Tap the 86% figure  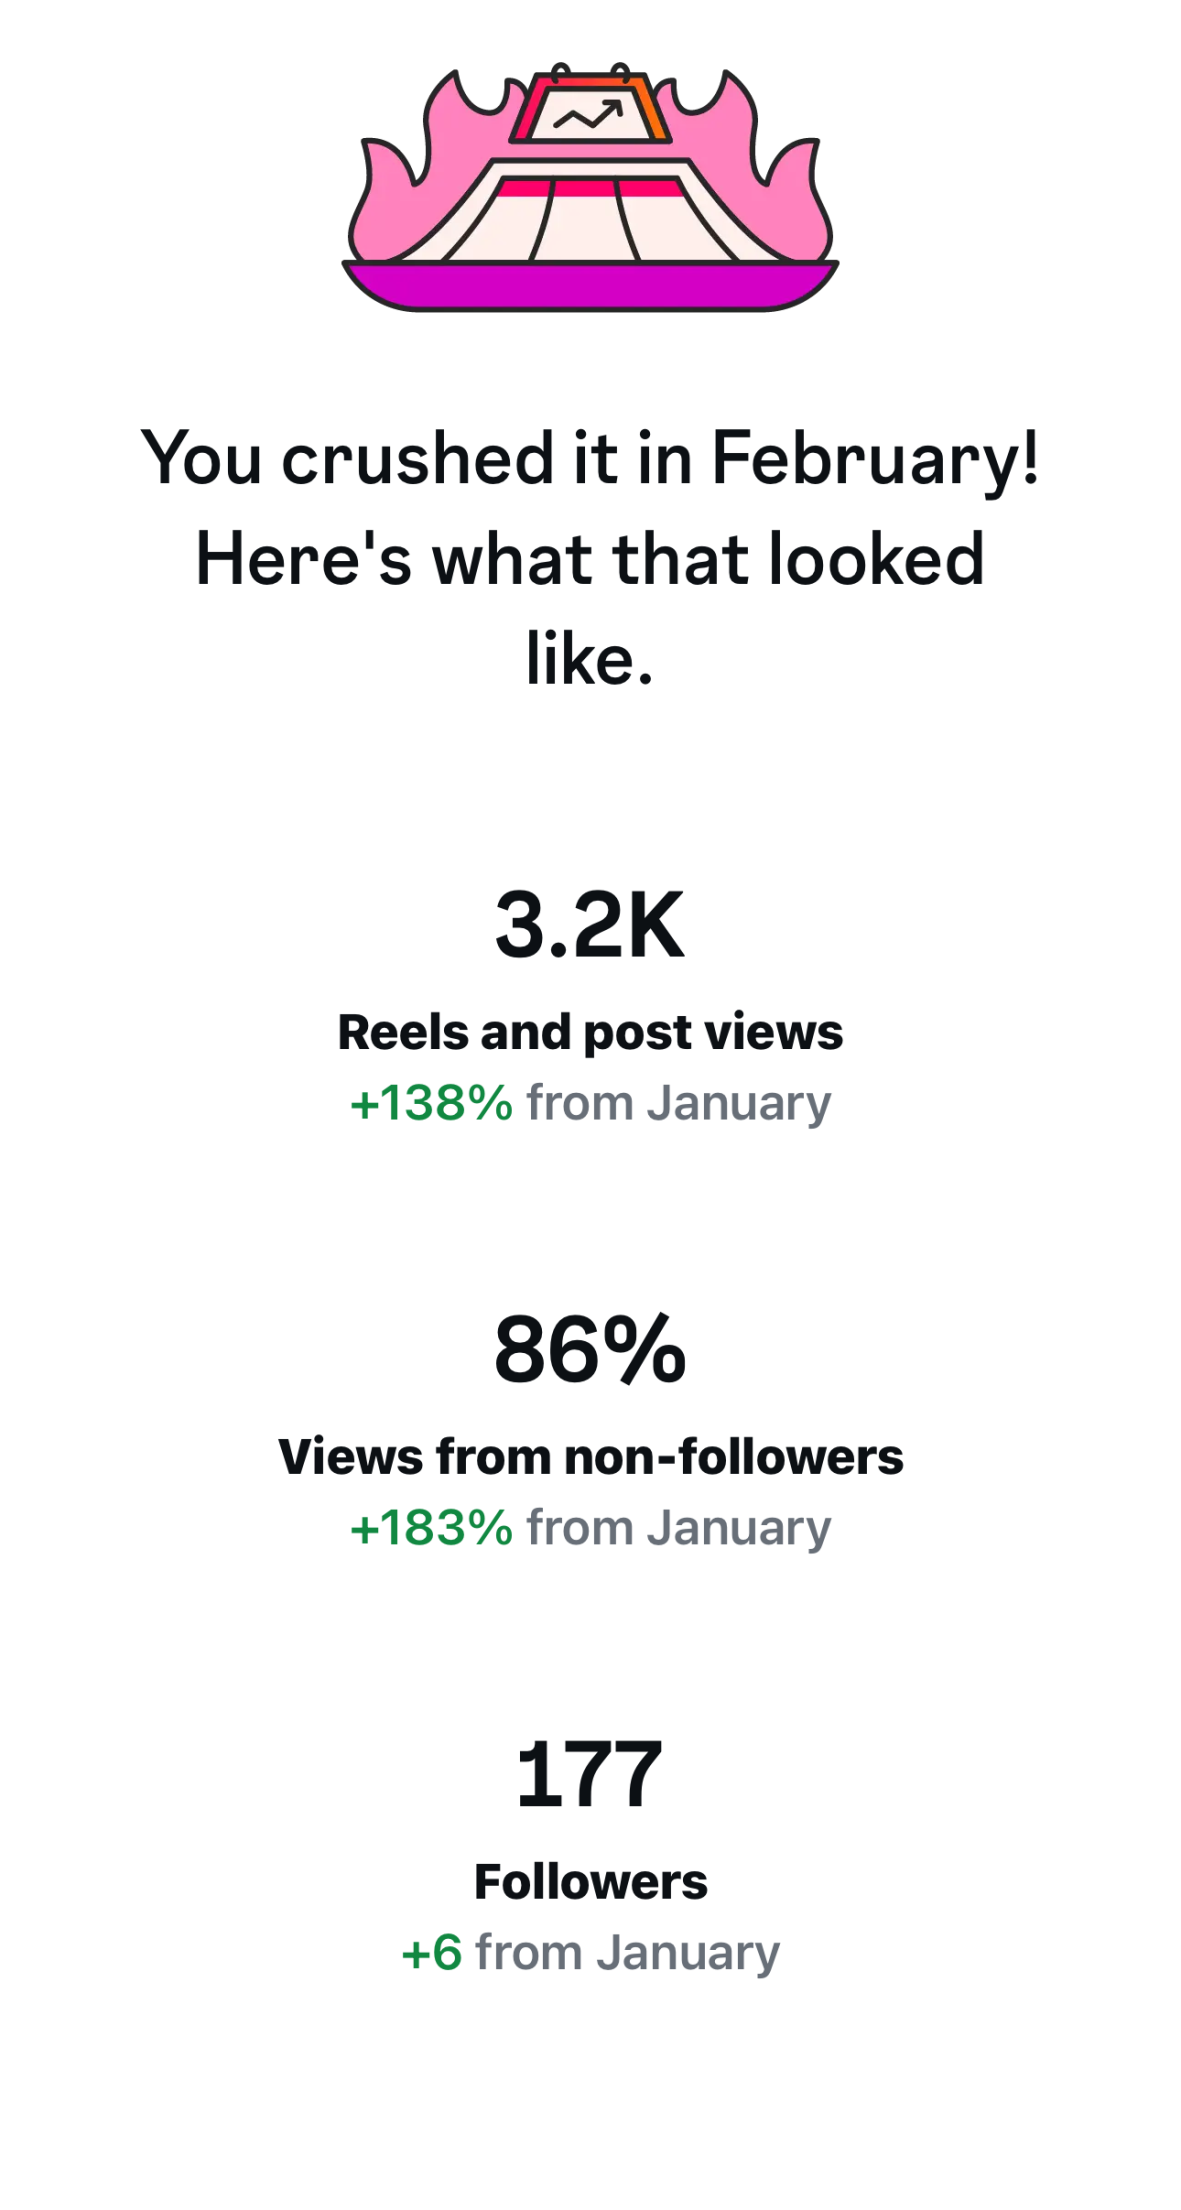590,1350
